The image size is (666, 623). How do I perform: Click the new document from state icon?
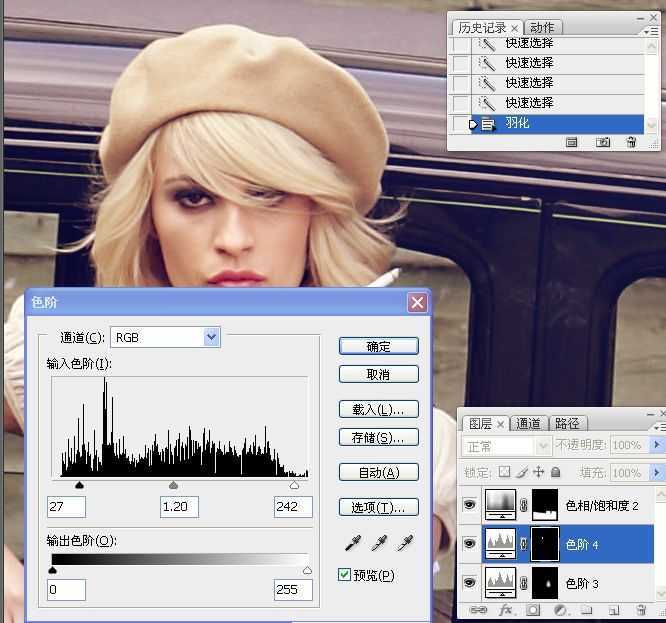572,142
